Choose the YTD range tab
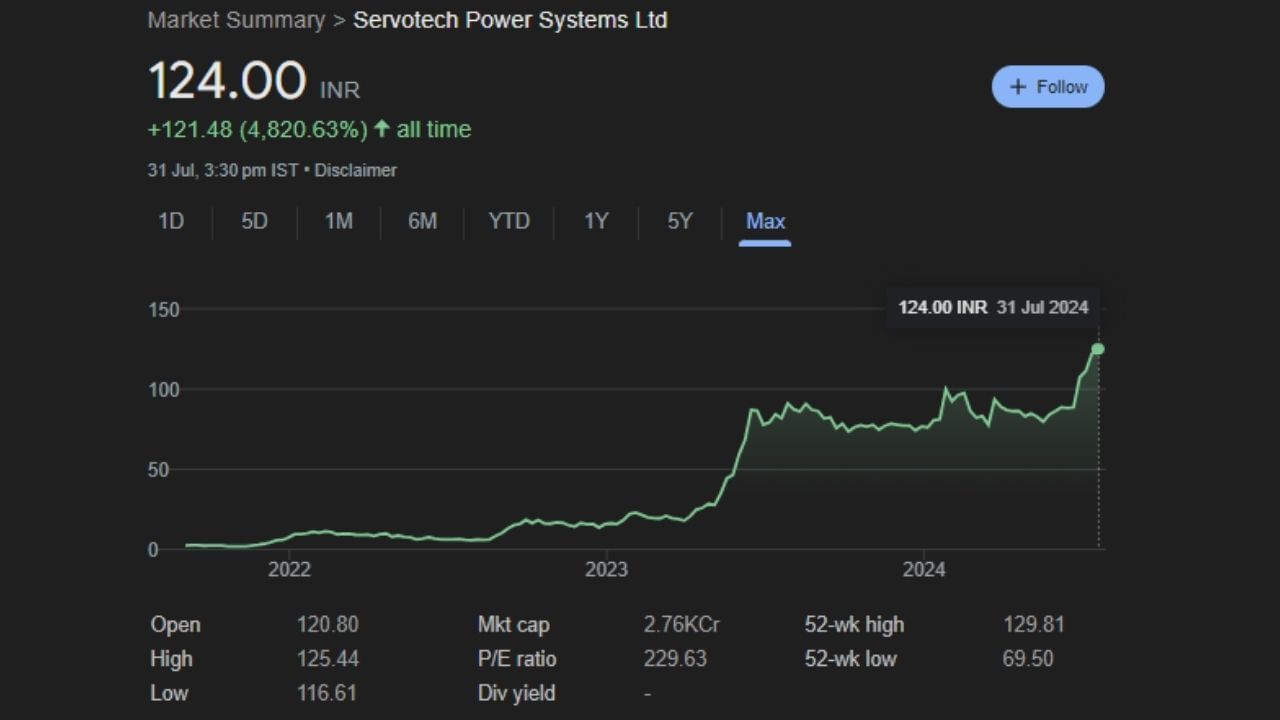The height and width of the screenshot is (720, 1280). (x=509, y=221)
